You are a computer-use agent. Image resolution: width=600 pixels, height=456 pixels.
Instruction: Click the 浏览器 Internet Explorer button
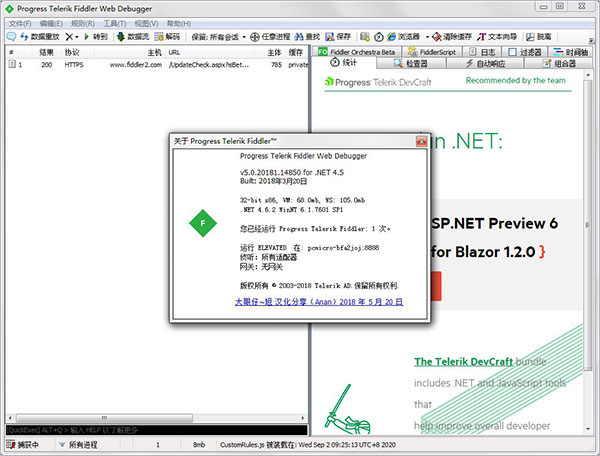pyautogui.click(x=403, y=36)
